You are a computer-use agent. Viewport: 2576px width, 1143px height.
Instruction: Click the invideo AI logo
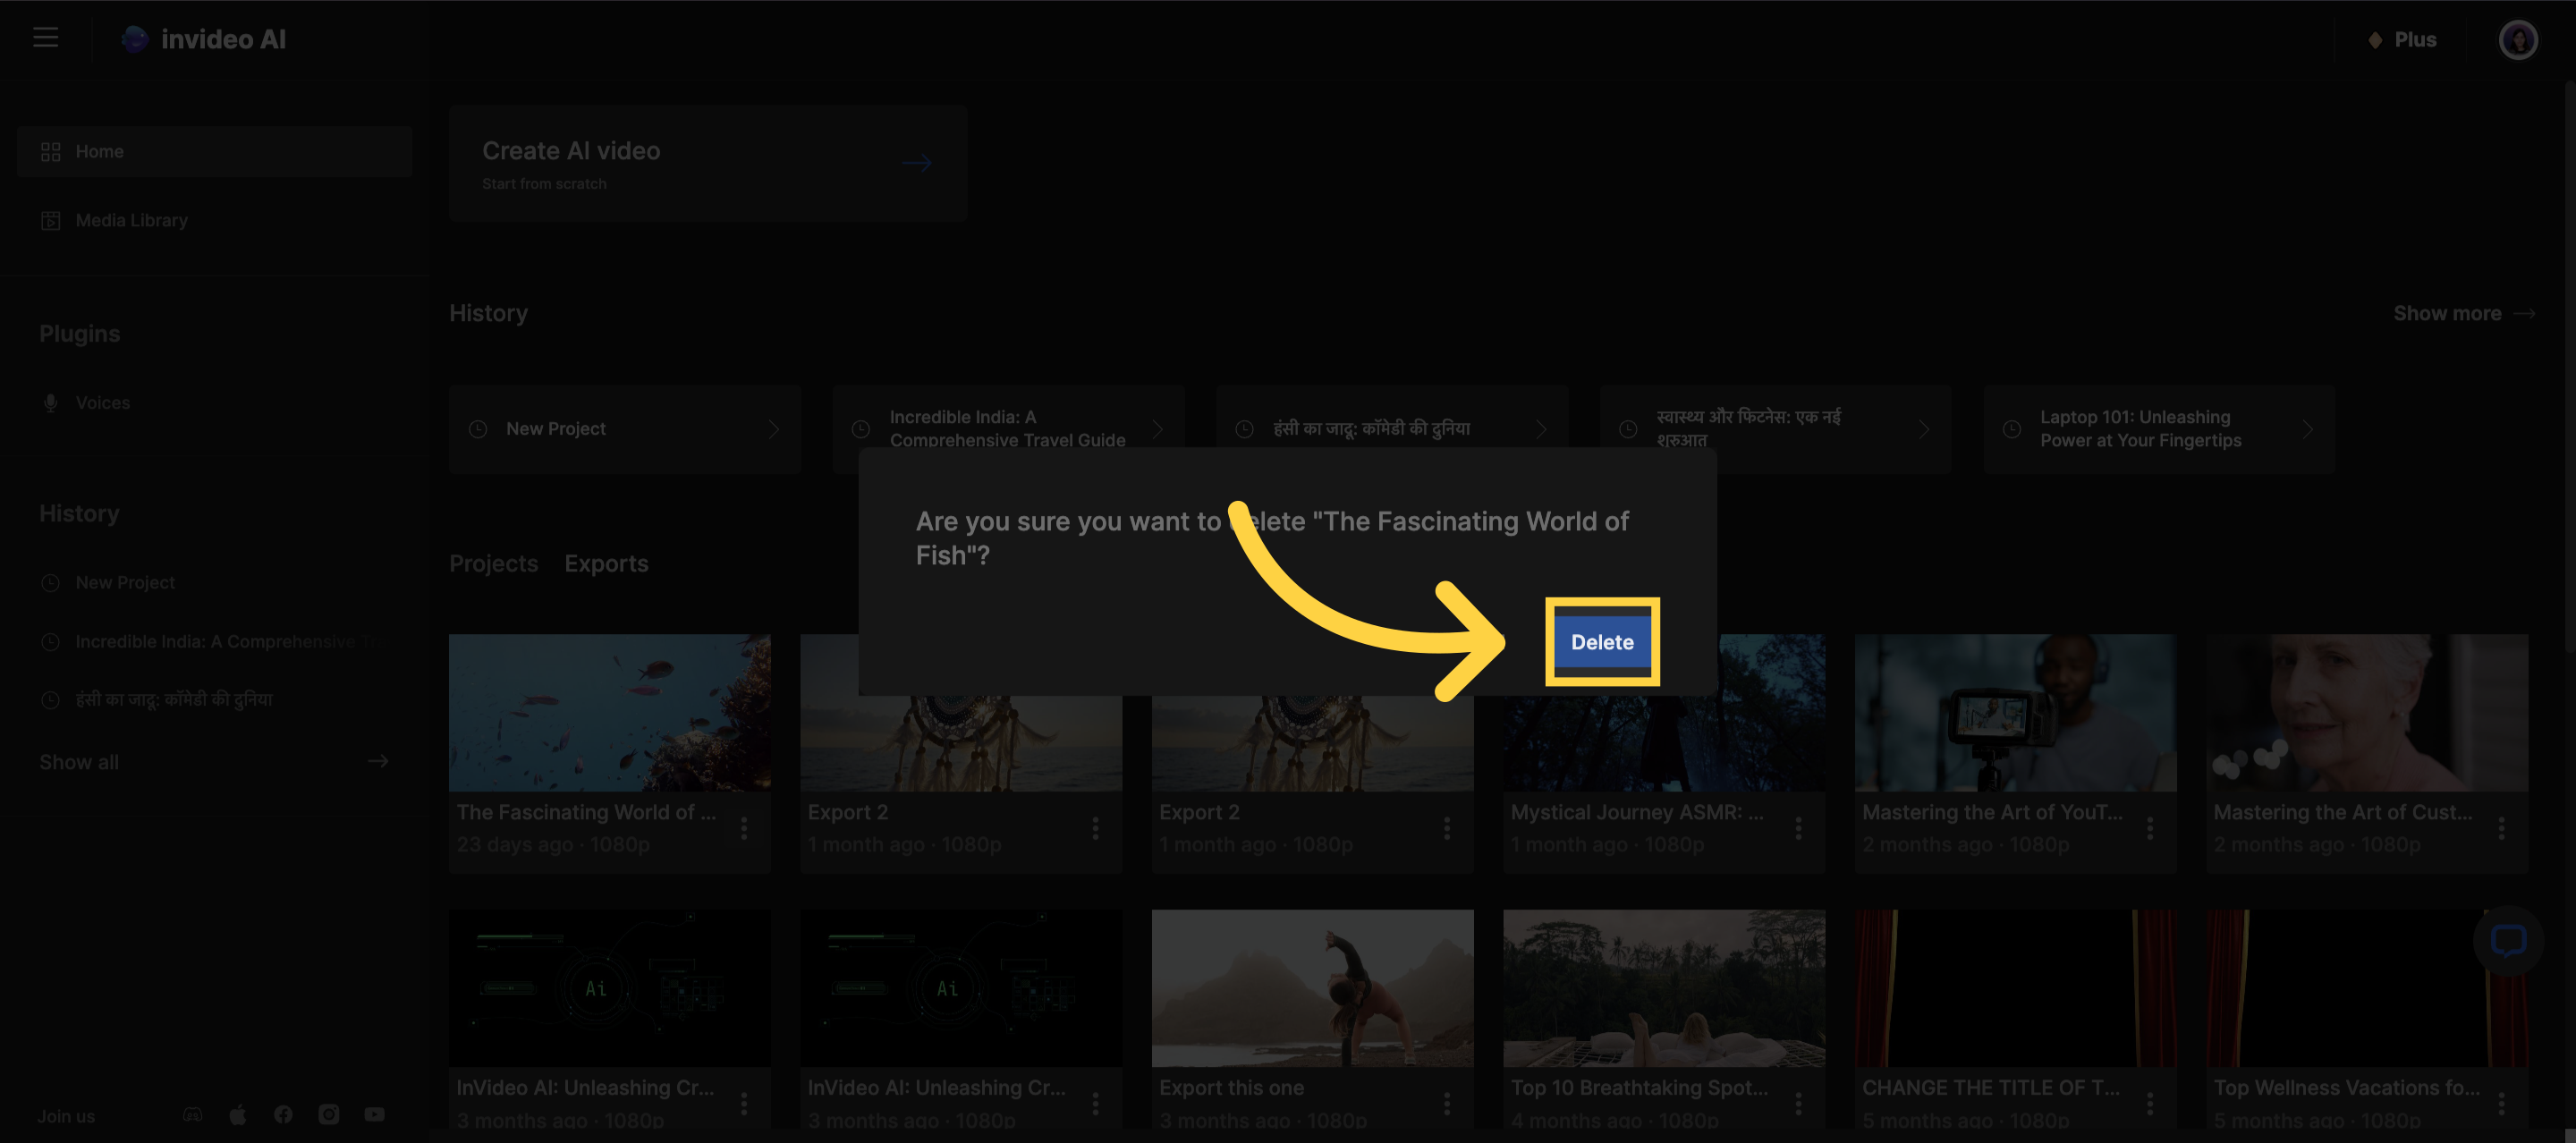[x=203, y=39]
